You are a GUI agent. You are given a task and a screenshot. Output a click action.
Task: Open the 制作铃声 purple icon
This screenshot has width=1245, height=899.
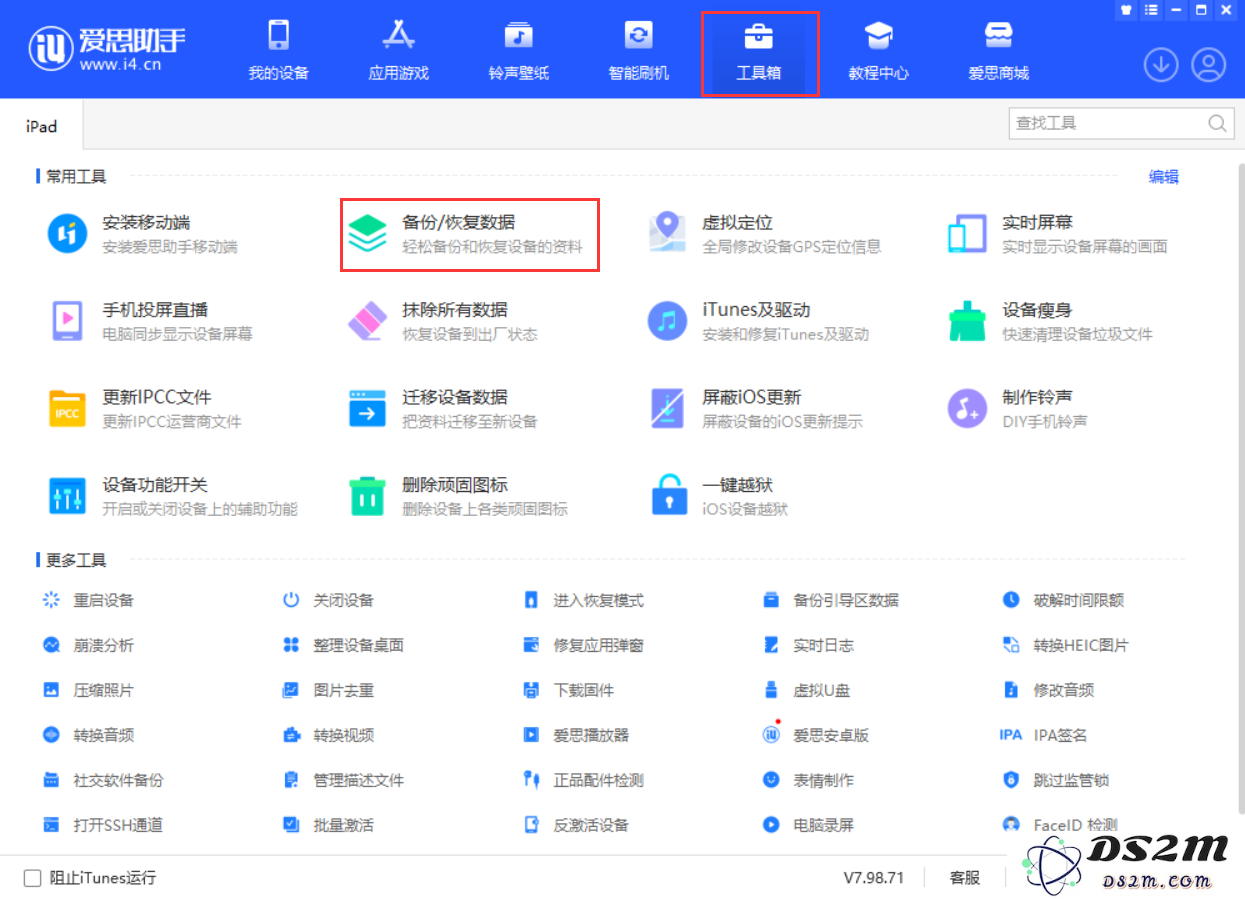[967, 408]
